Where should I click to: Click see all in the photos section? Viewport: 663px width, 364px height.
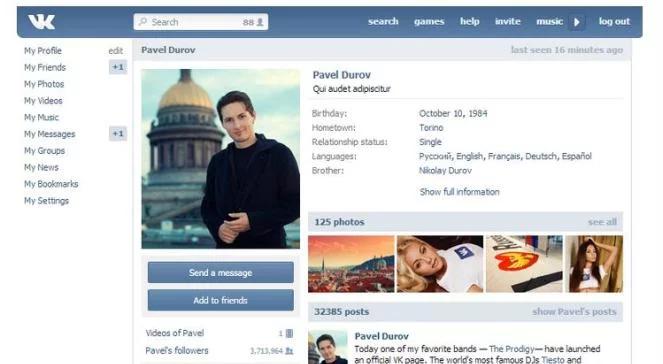(x=602, y=222)
